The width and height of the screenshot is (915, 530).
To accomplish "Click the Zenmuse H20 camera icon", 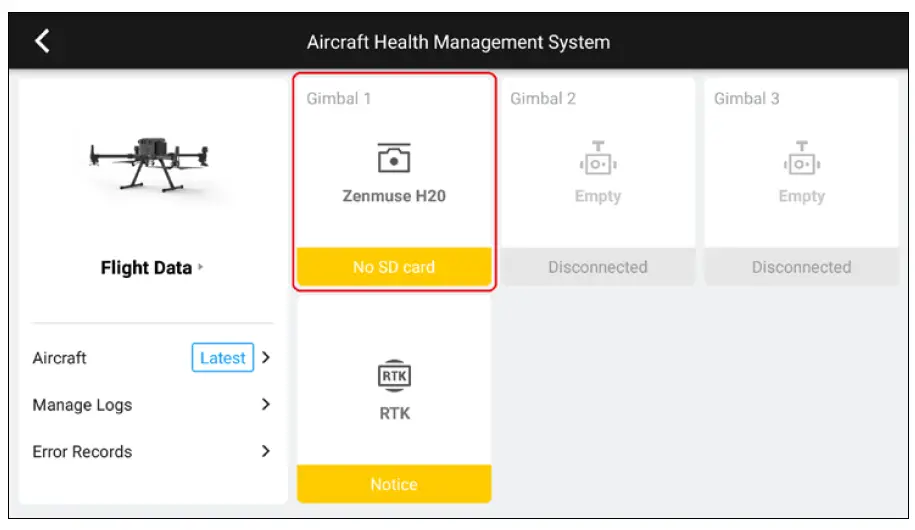I will [x=394, y=159].
